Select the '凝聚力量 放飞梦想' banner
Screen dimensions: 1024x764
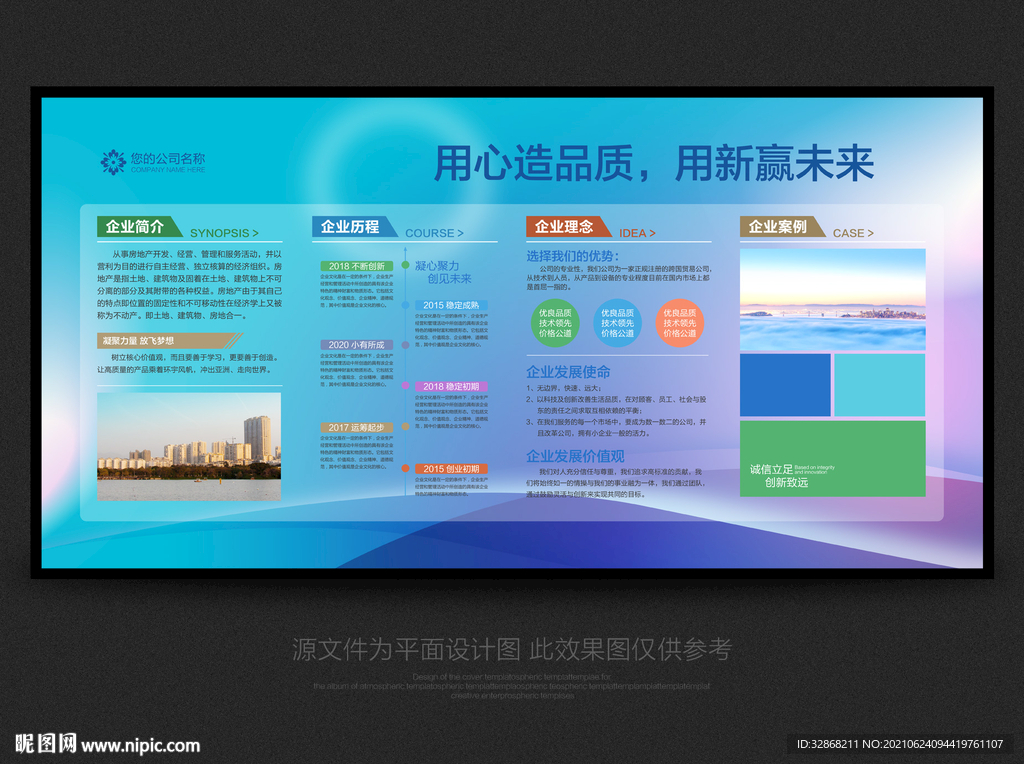pyautogui.click(x=170, y=340)
